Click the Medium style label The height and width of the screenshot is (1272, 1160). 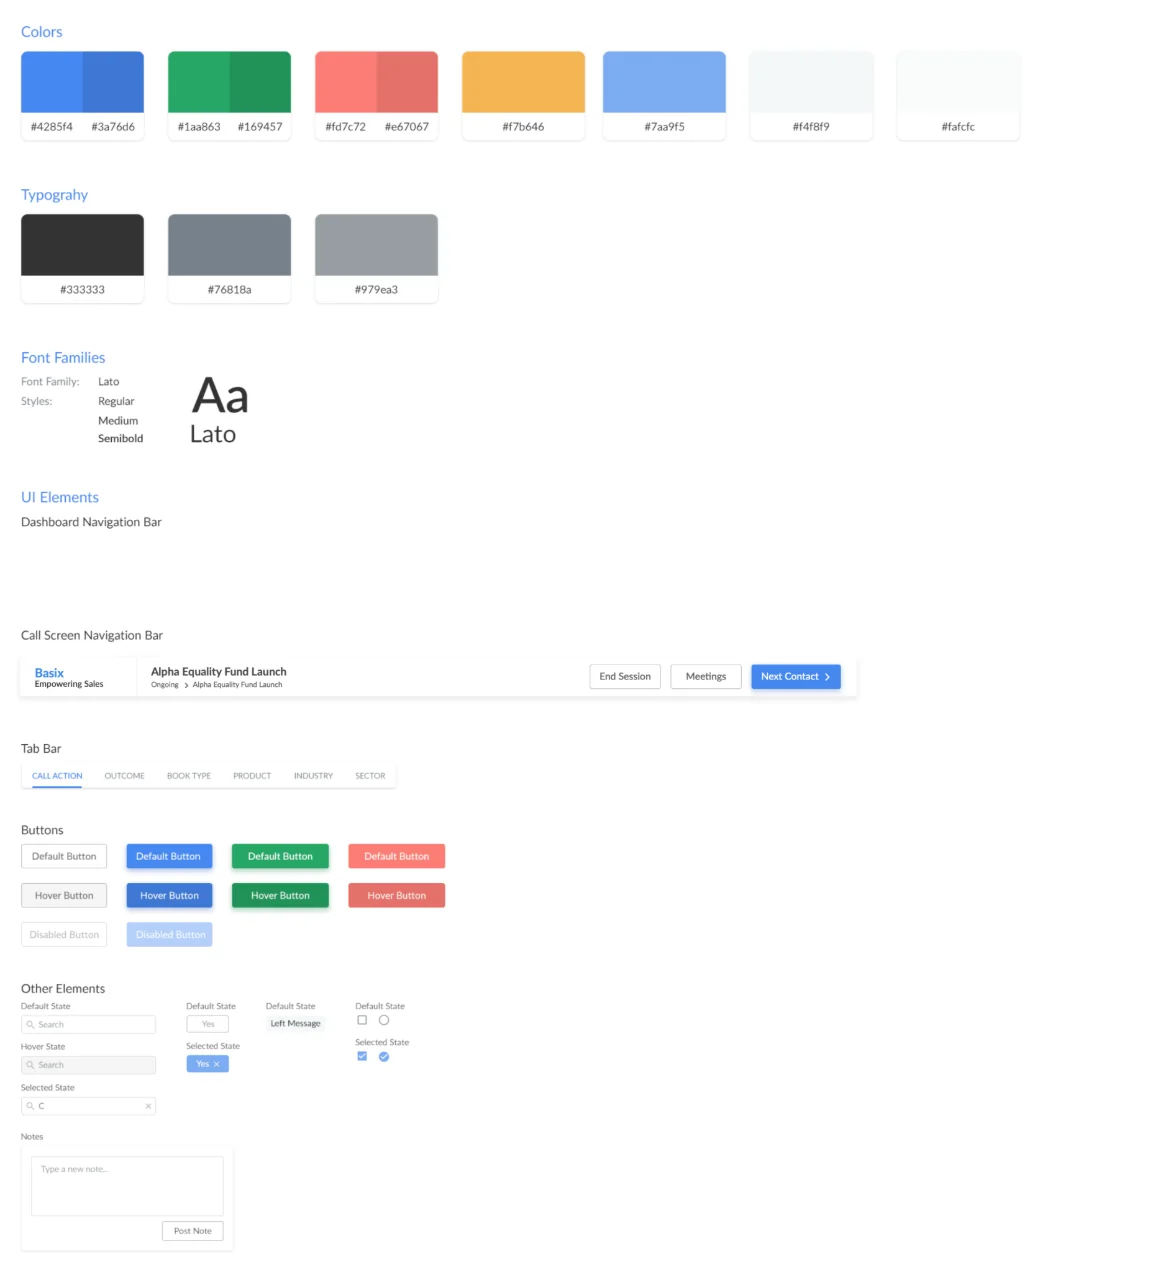point(118,421)
